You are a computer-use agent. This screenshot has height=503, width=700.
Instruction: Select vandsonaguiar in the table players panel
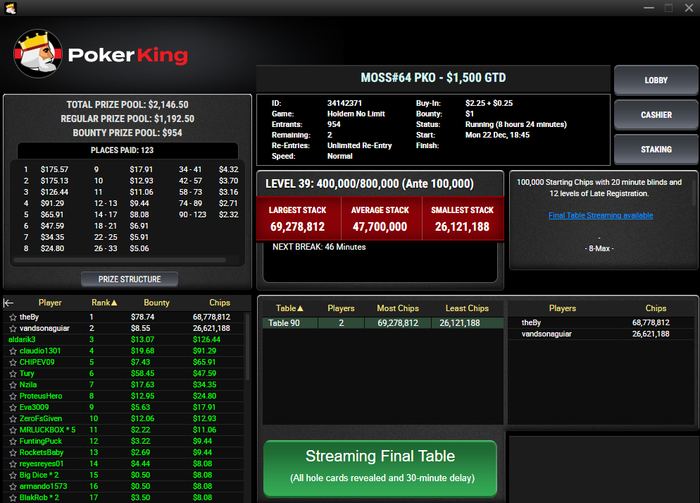tap(601, 333)
